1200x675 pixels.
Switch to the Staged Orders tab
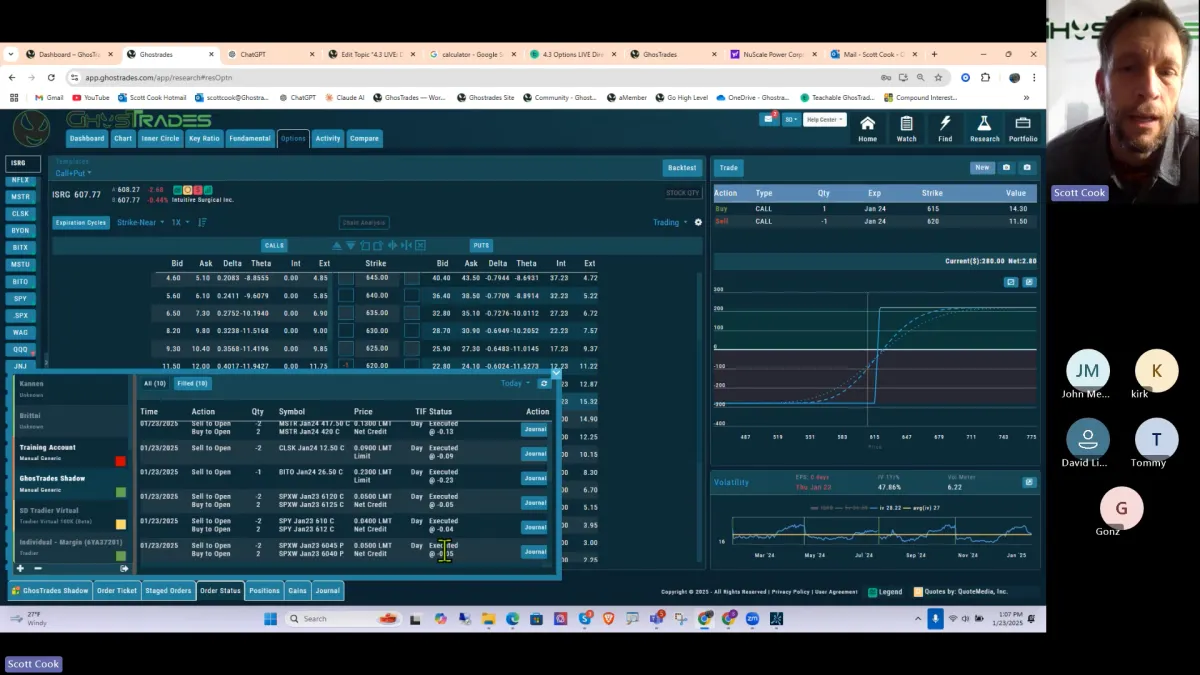click(168, 591)
